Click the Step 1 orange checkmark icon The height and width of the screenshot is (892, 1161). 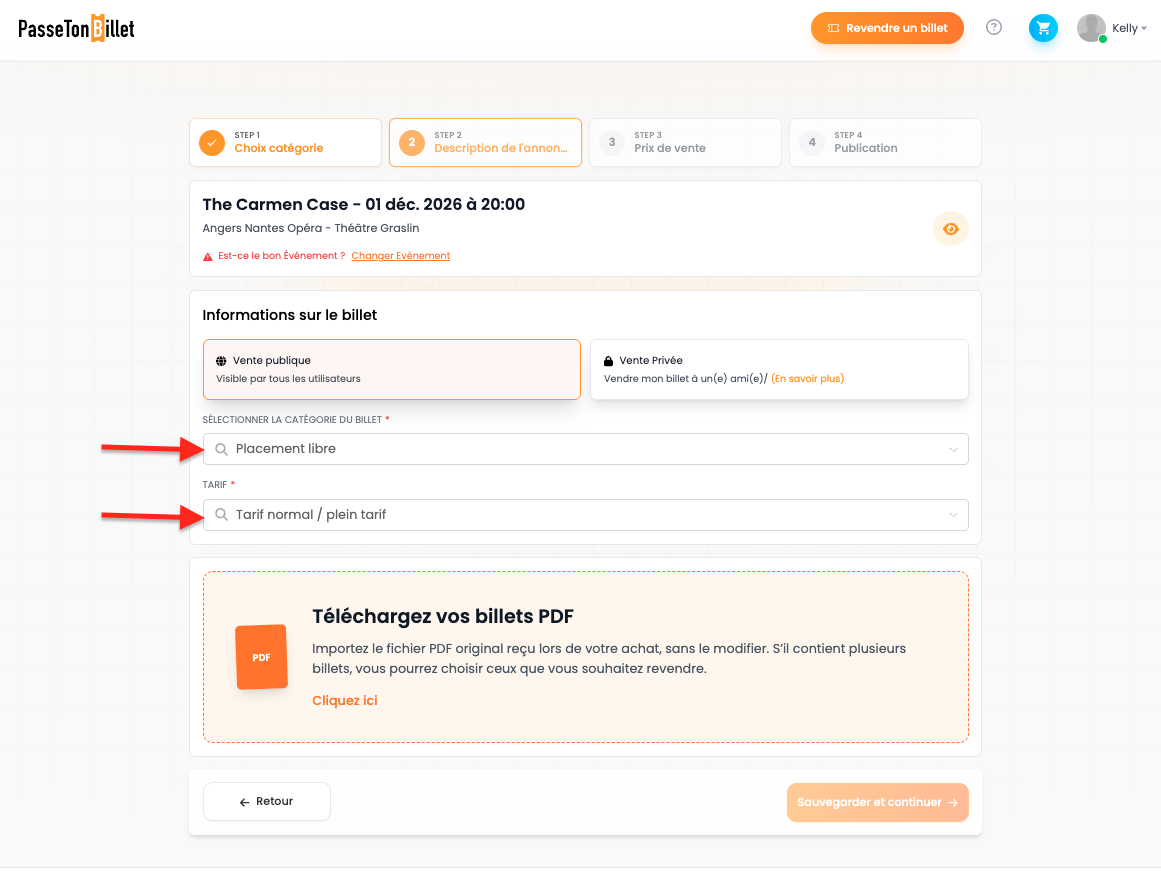click(212, 142)
